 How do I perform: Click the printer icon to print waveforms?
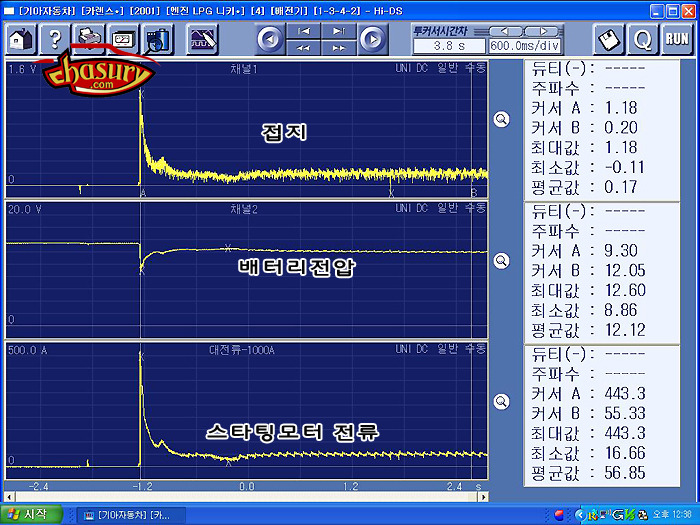[89, 40]
